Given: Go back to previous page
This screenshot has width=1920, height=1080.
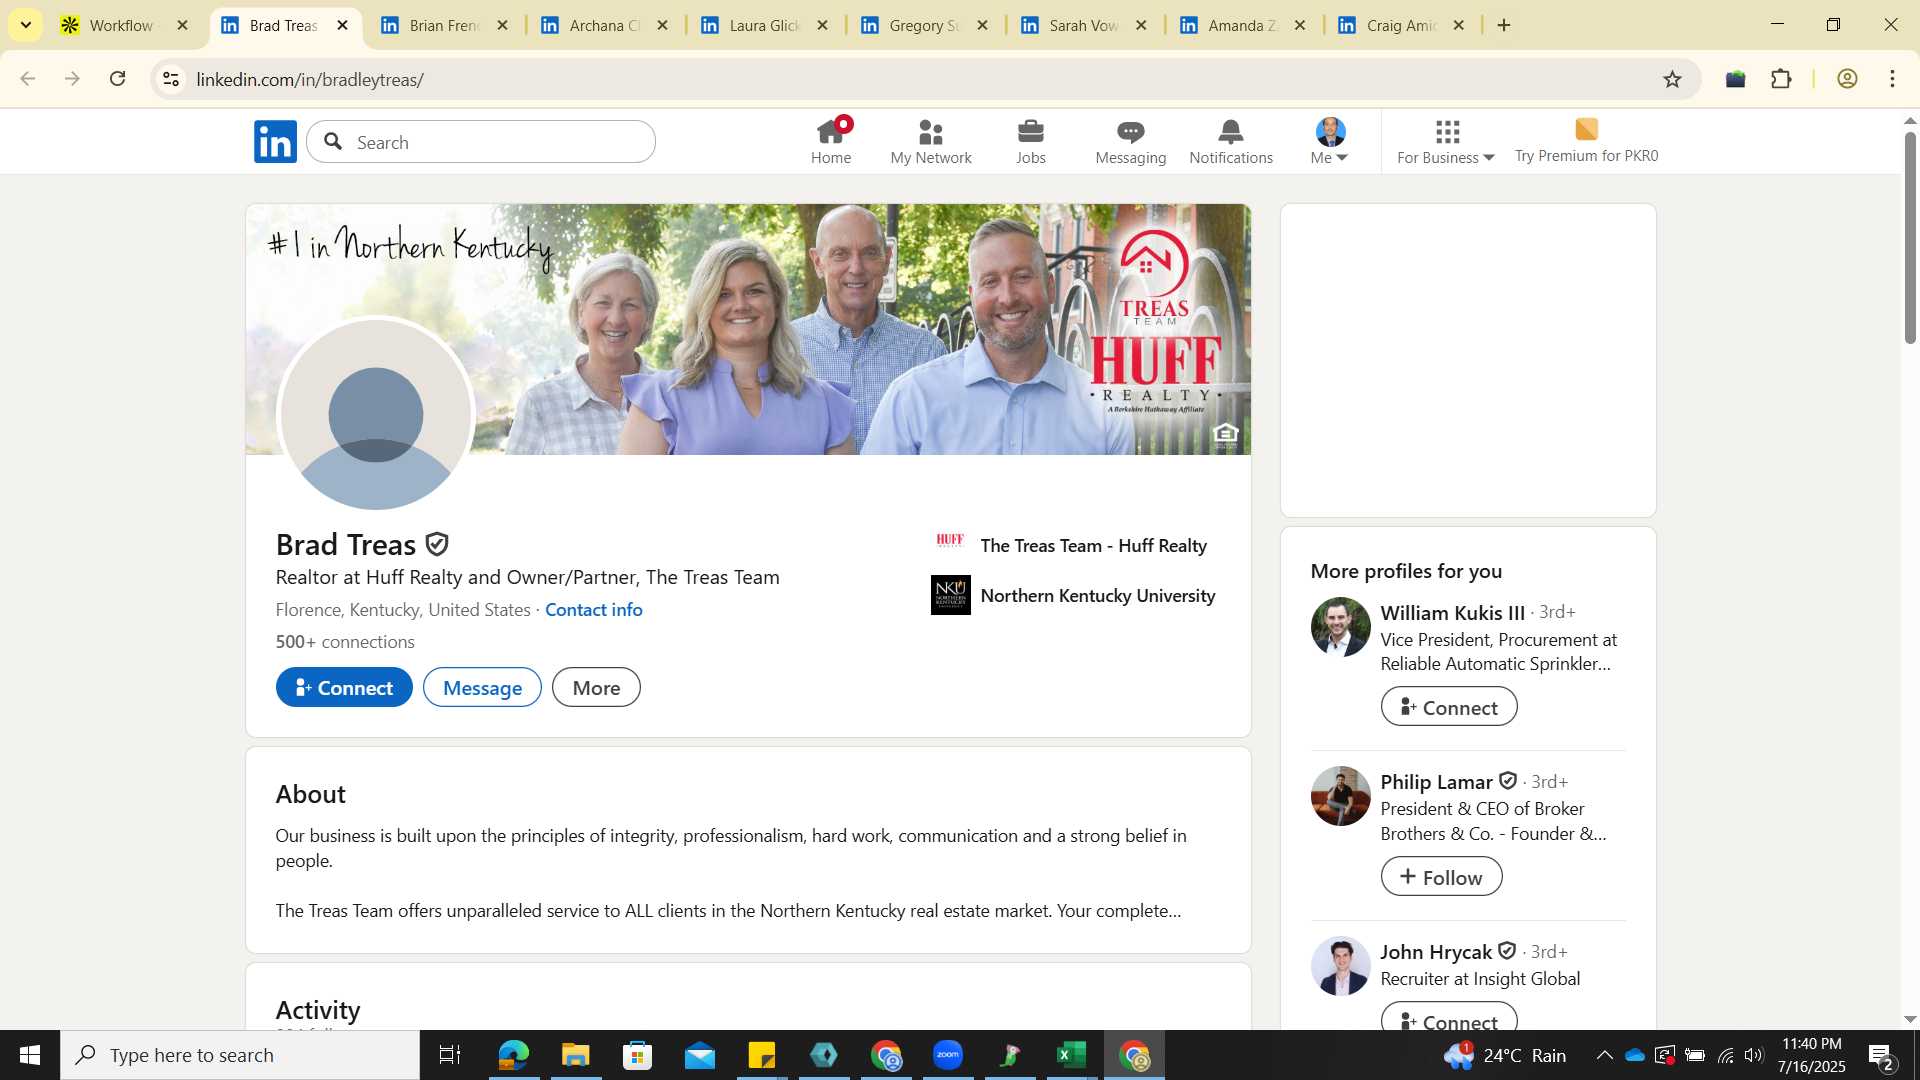Looking at the screenshot, I should pos(28,79).
